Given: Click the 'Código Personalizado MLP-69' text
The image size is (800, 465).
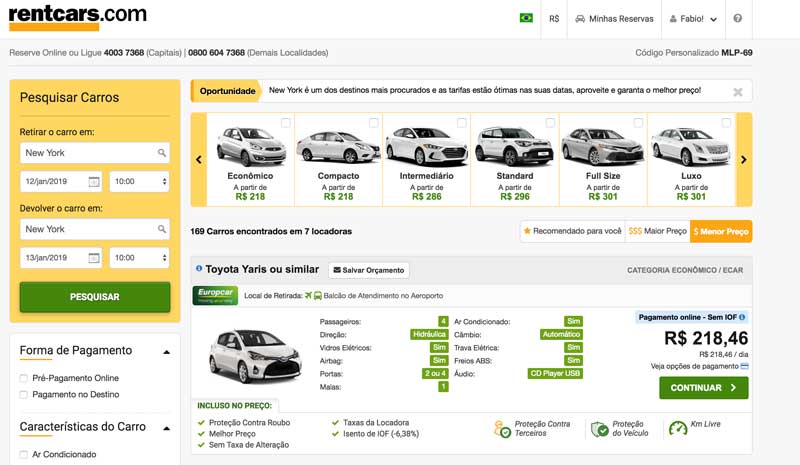Looking at the screenshot, I should [x=694, y=53].
